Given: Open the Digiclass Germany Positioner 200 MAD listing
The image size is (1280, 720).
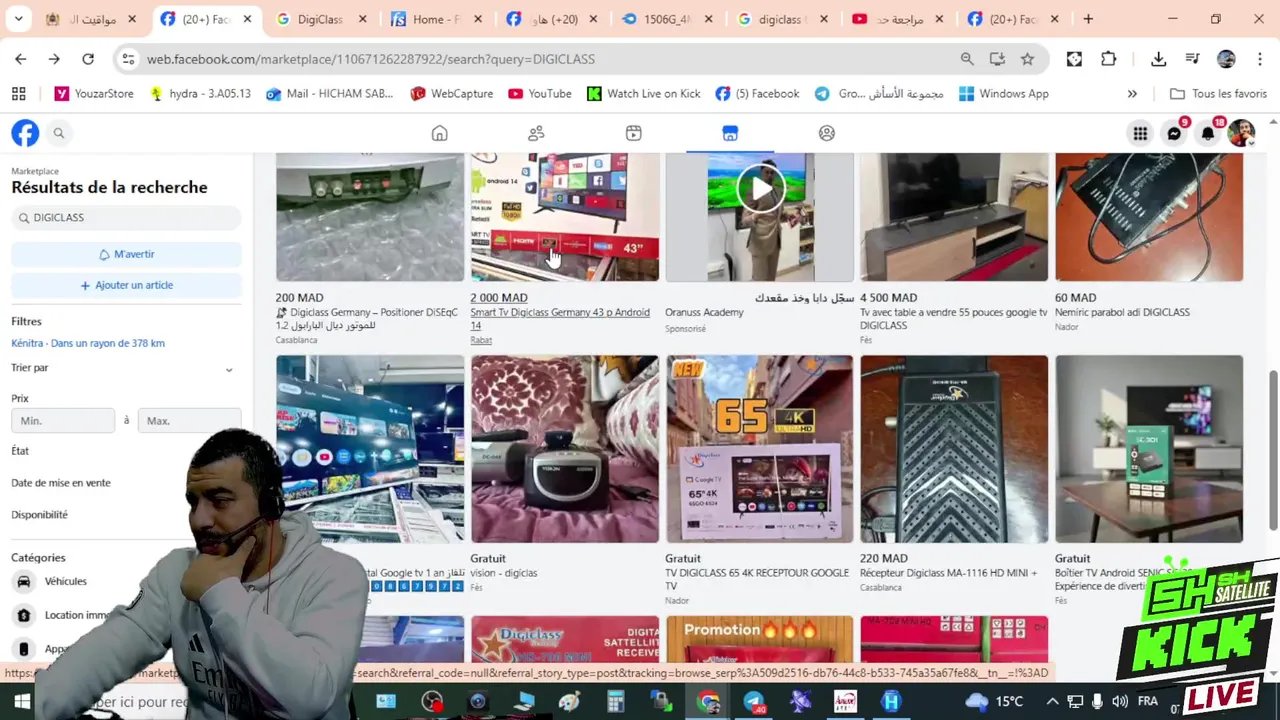Looking at the screenshot, I should coord(370,217).
